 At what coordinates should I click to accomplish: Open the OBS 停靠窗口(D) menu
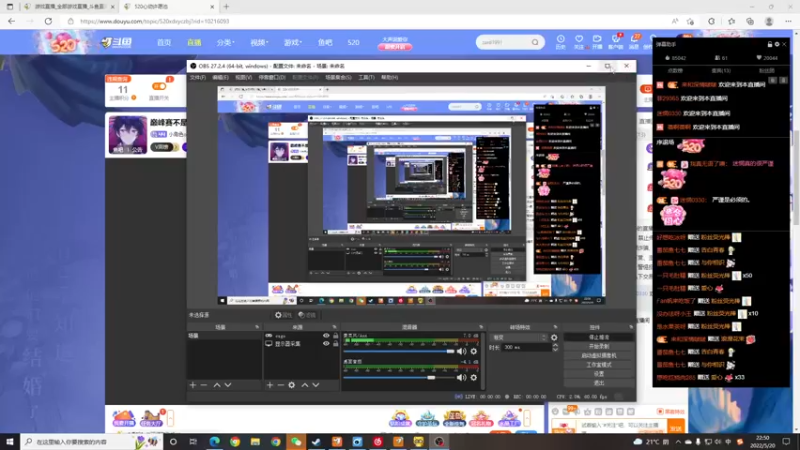pos(272,78)
